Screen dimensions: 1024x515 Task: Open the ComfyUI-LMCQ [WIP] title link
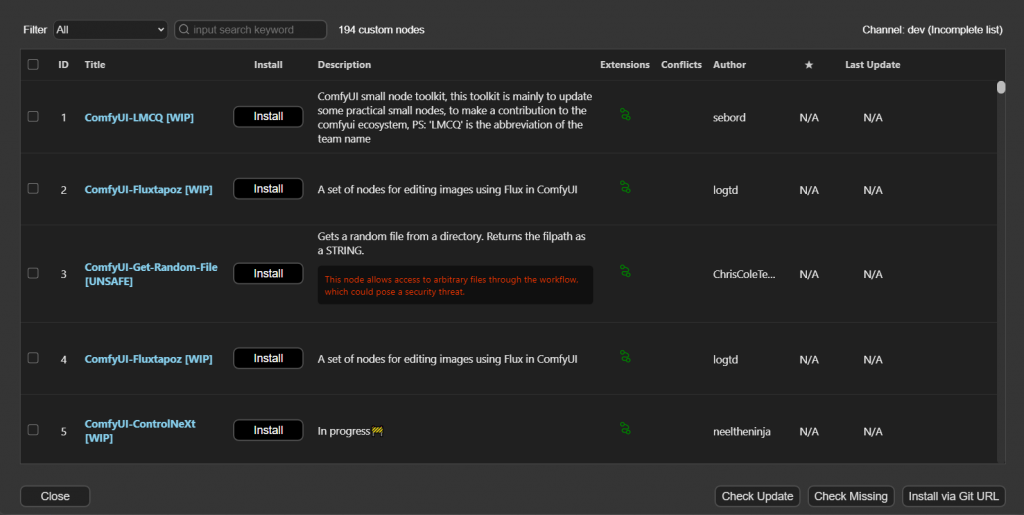(139, 117)
